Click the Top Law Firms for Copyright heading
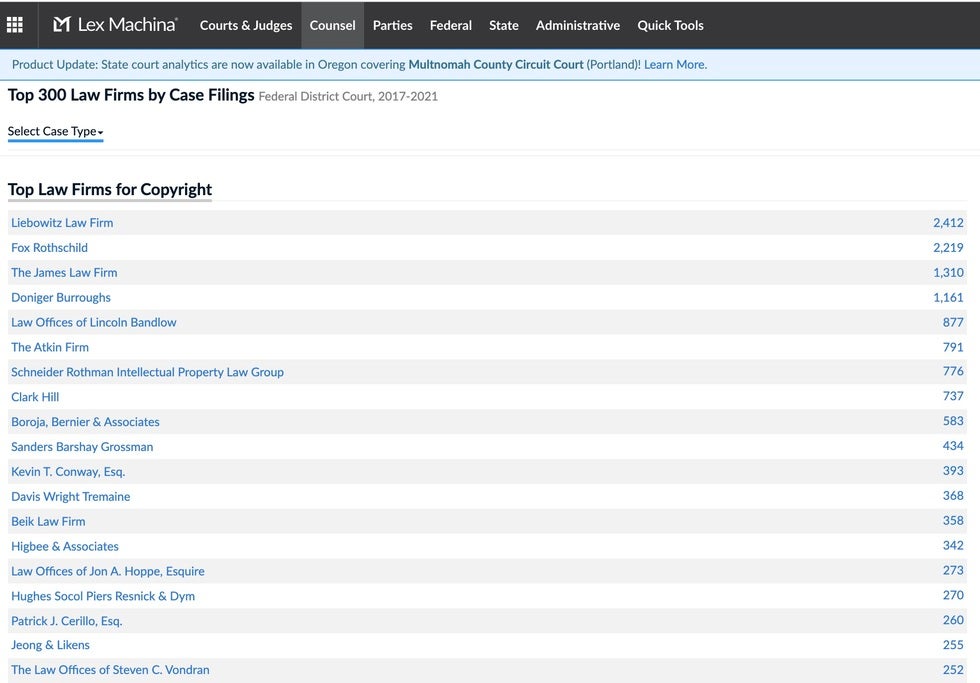 110,189
